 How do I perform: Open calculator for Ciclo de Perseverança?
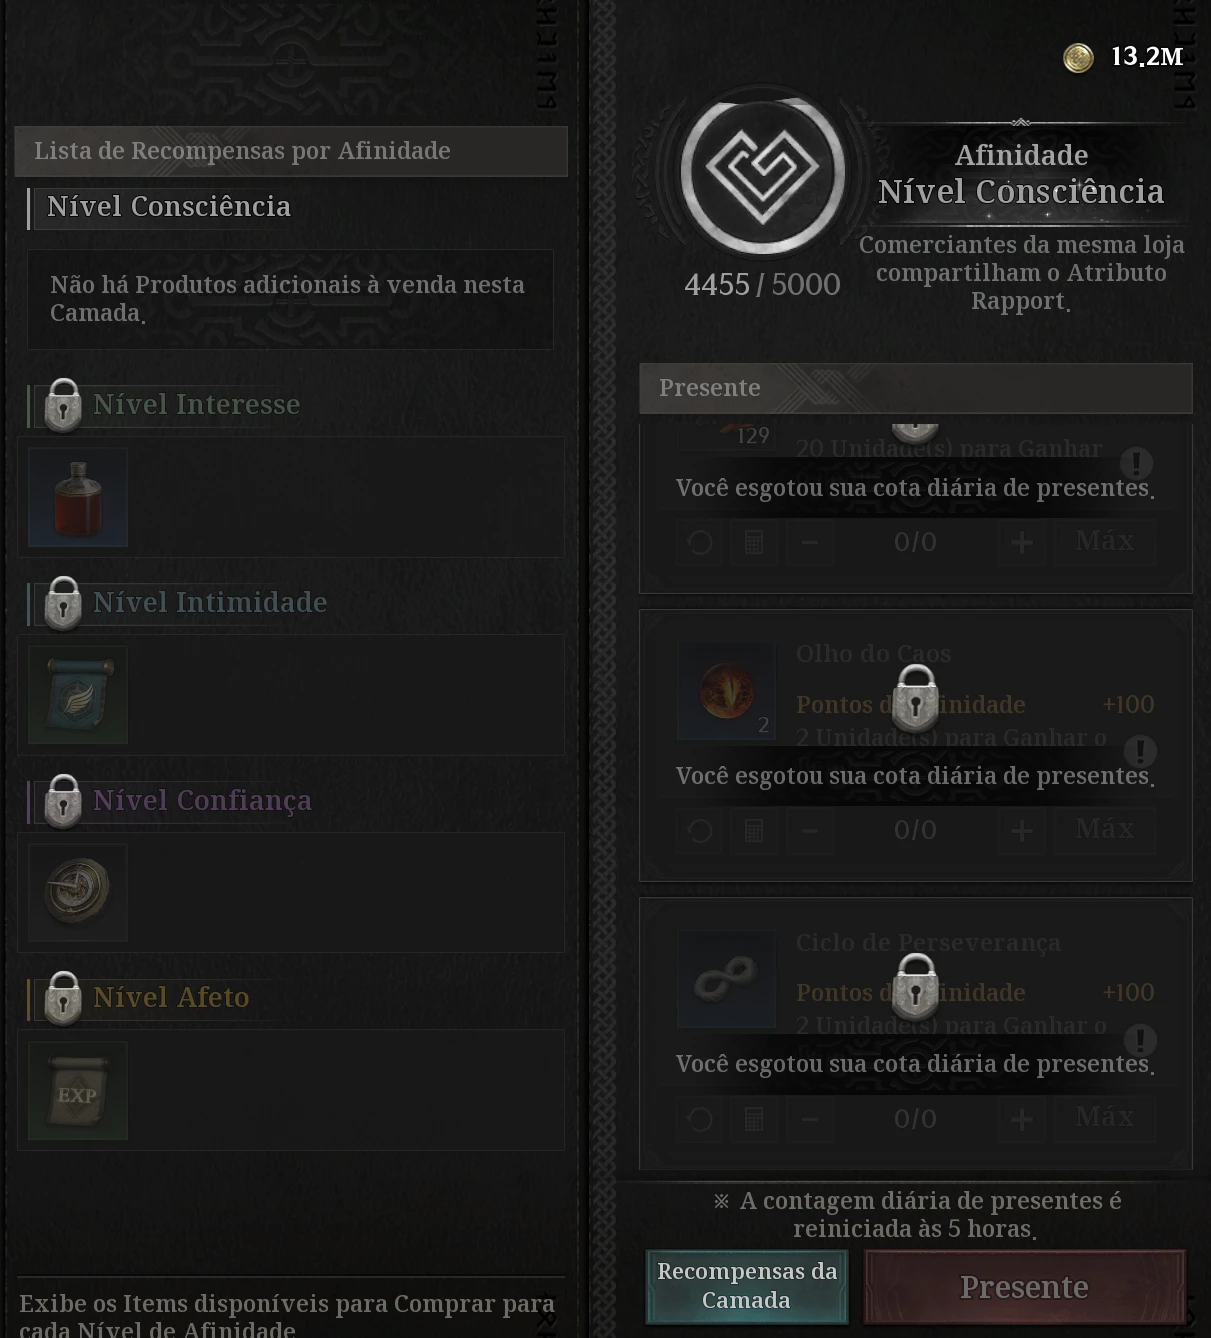754,1118
